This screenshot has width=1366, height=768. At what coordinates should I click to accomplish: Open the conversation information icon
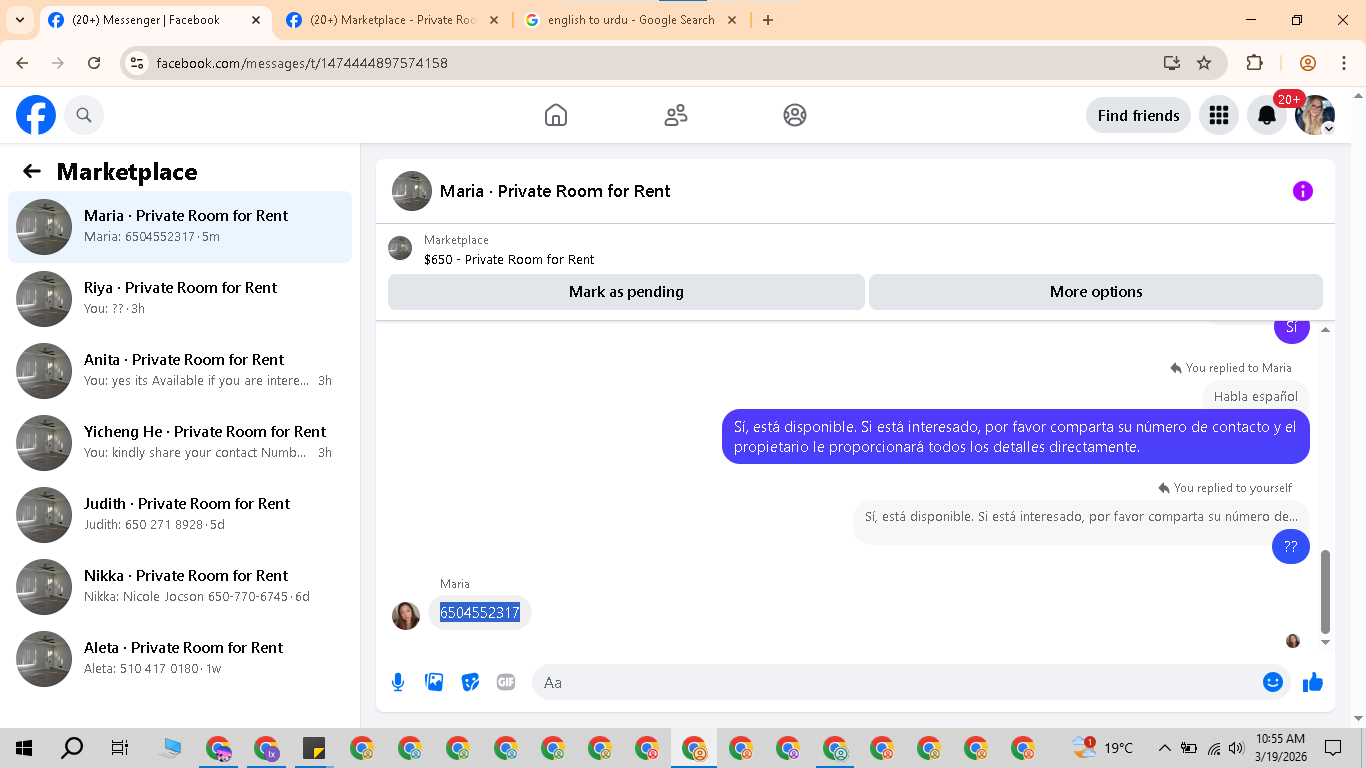1302,191
